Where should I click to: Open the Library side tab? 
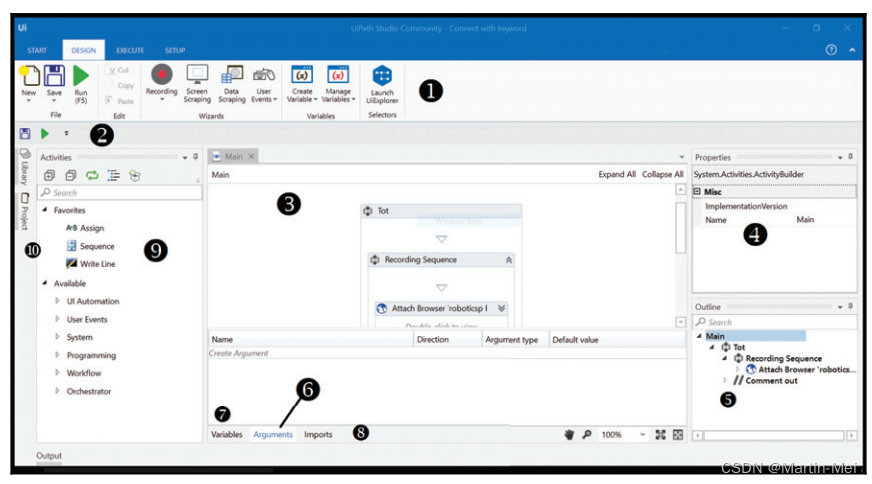click(24, 167)
